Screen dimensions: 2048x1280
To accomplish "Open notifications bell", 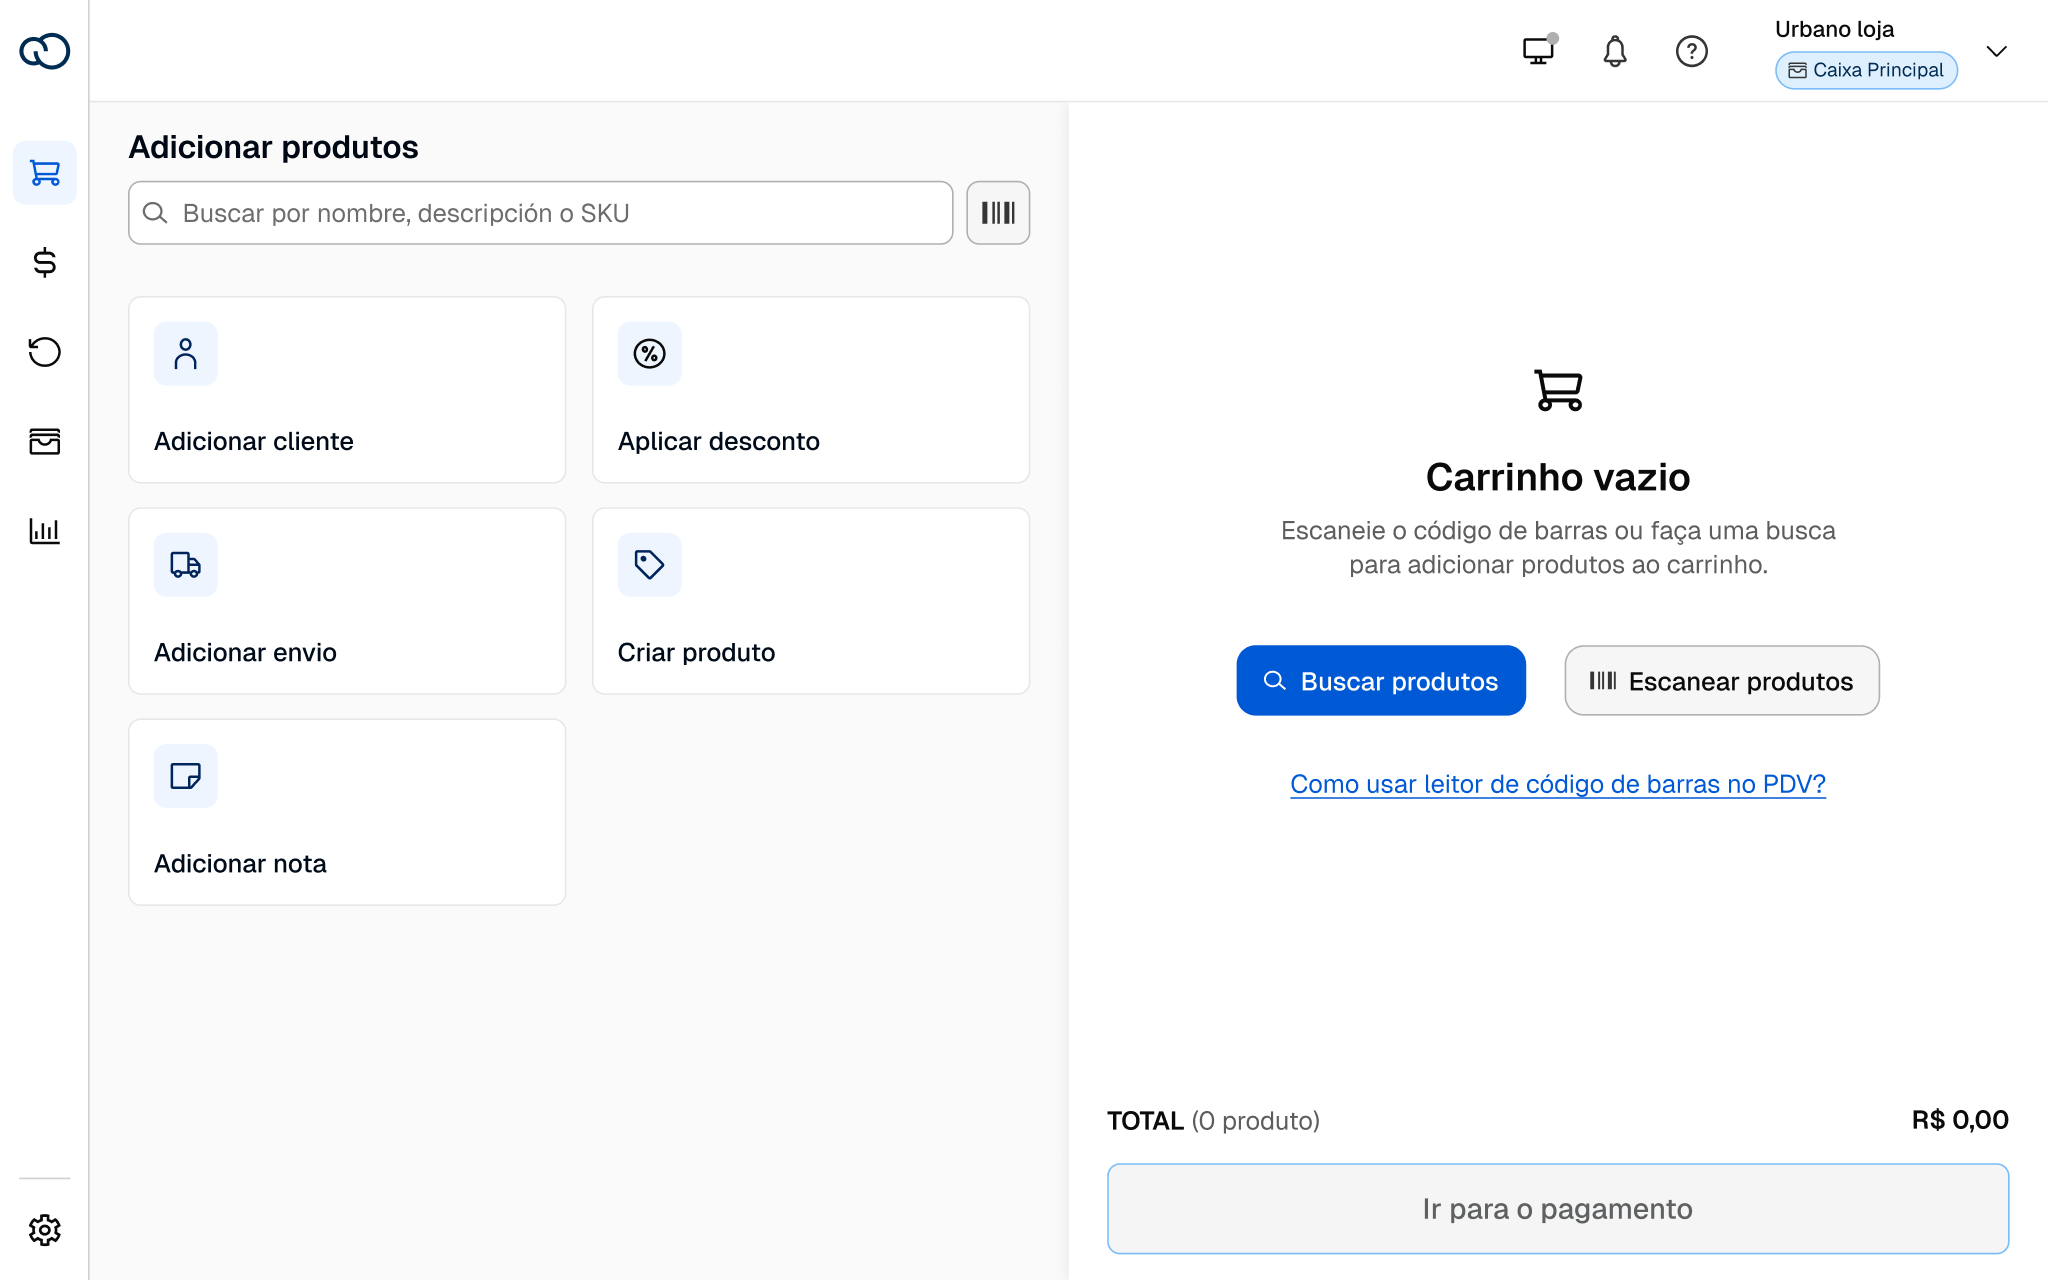I will coord(1615,51).
